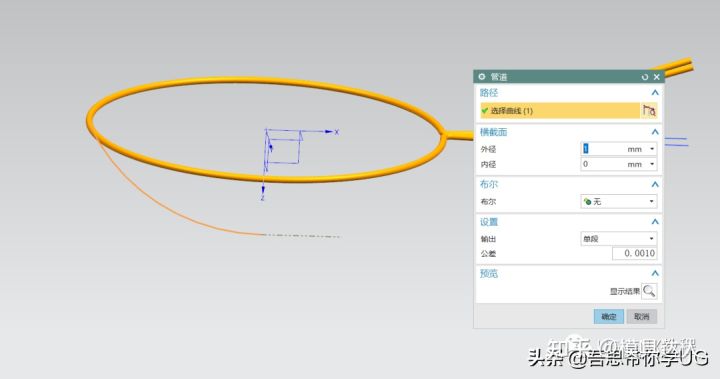Cancel with the 取消 button
The width and height of the screenshot is (720, 379).
click(x=641, y=317)
